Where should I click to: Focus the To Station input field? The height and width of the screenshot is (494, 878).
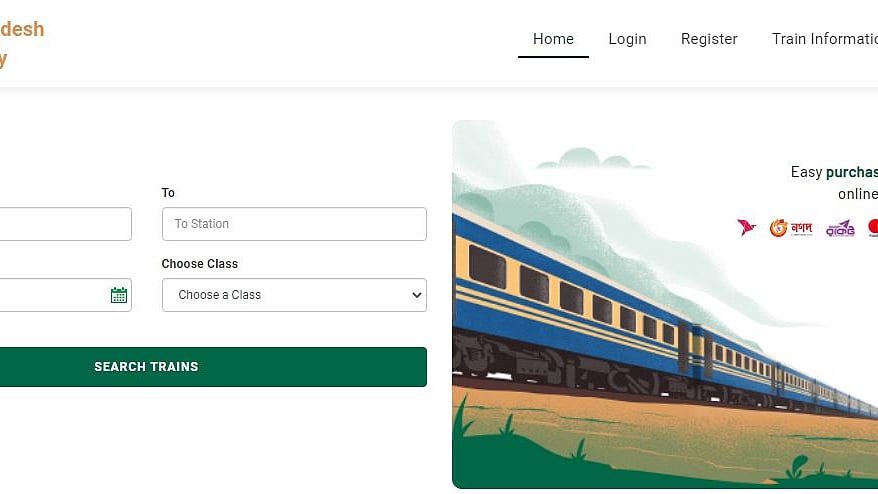coord(294,224)
